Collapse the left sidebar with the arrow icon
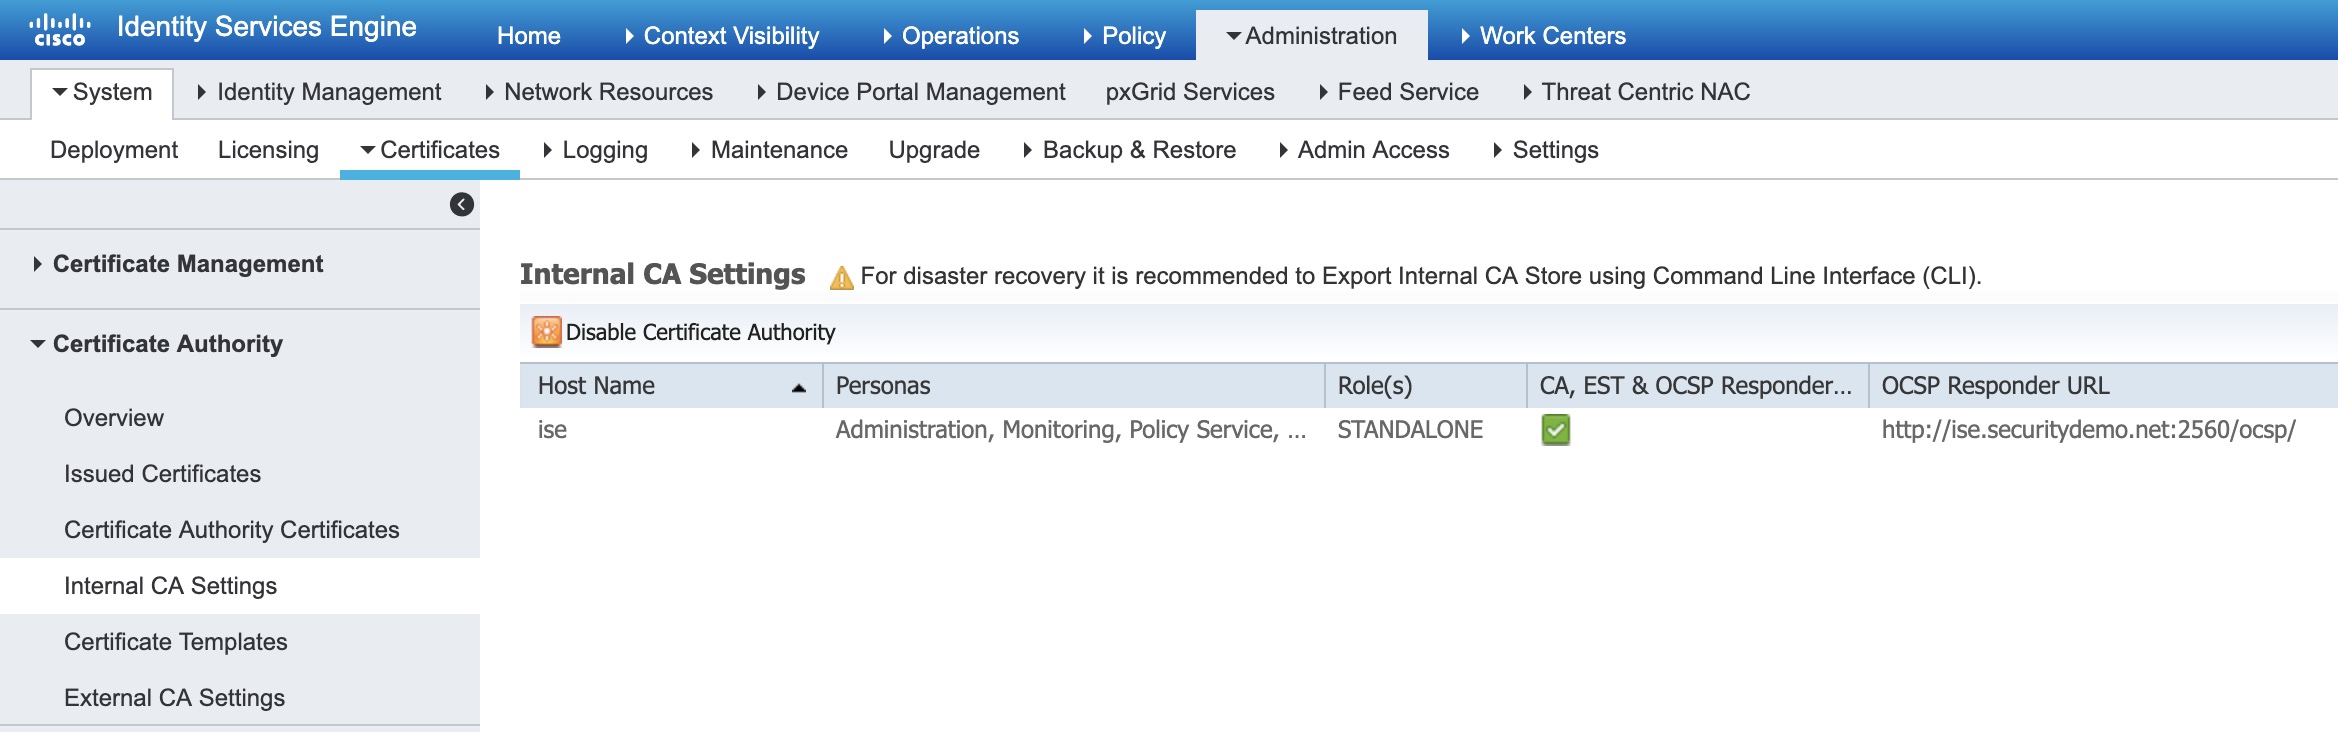 462,205
